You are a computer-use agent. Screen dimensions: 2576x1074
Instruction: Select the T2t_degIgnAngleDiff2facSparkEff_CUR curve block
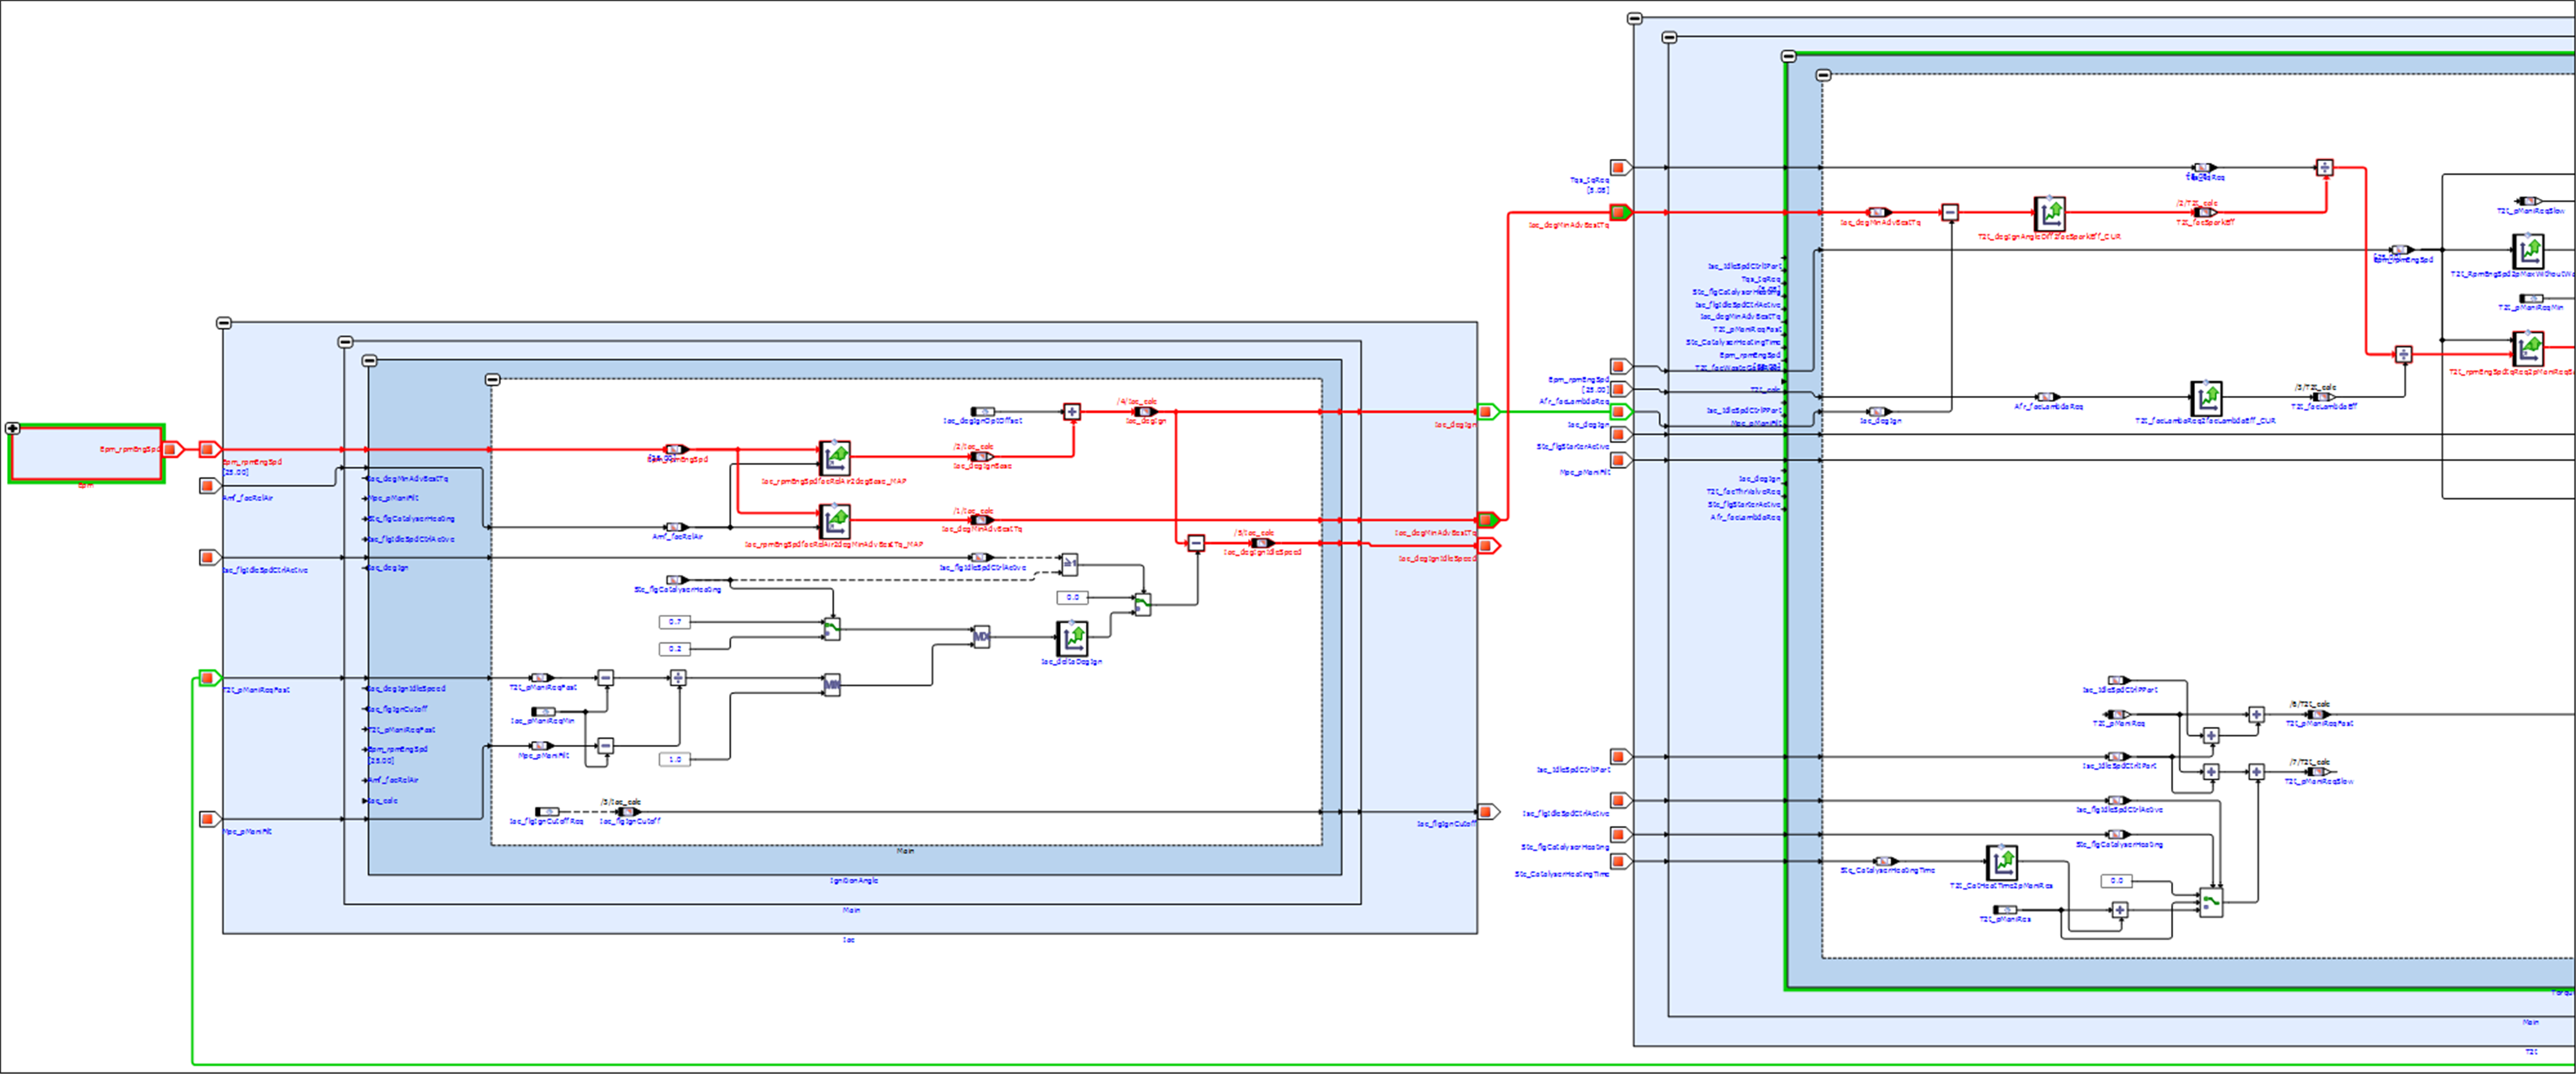click(x=2049, y=213)
